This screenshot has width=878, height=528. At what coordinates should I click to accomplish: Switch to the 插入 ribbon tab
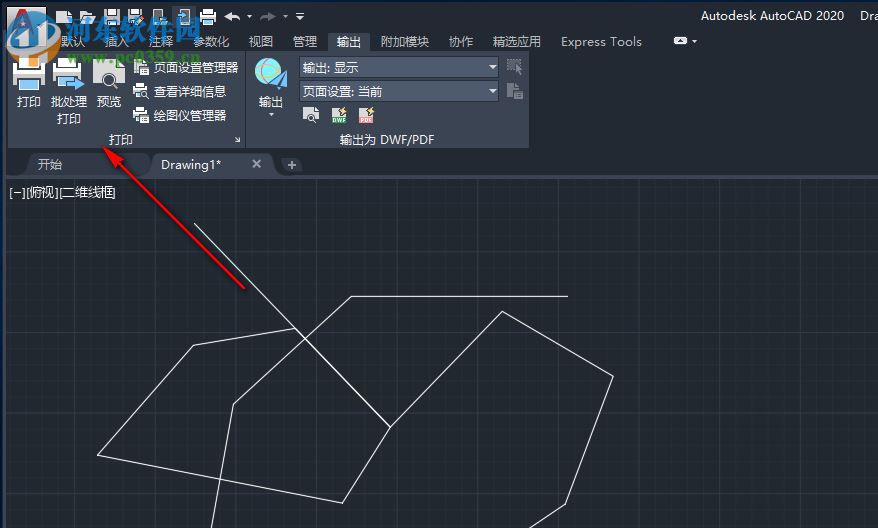(x=116, y=41)
